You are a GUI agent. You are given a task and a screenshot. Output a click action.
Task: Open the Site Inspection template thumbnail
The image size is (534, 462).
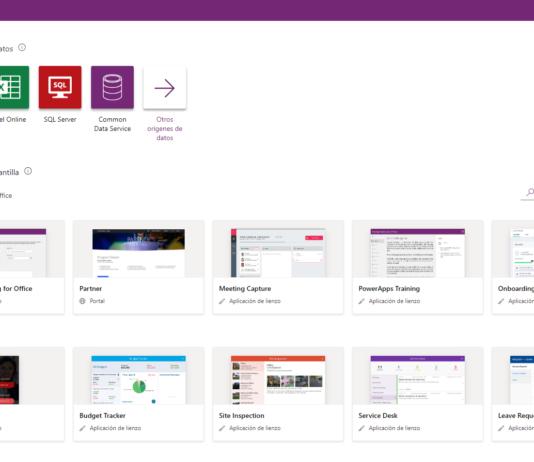coord(278,380)
